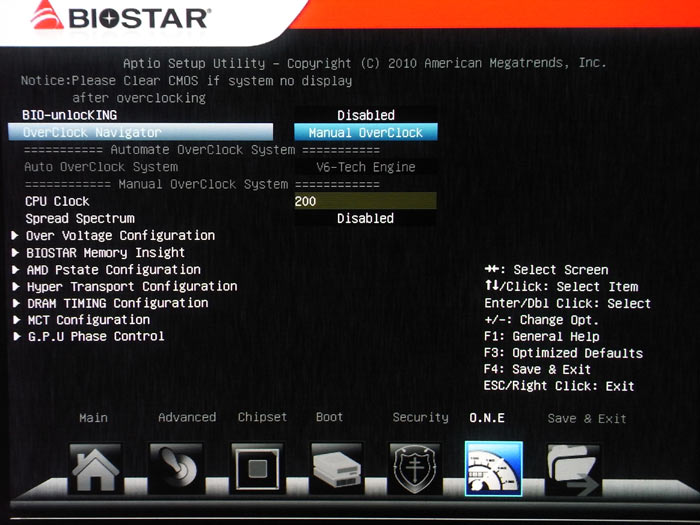Switch to the Advanced tab label
The width and height of the screenshot is (700, 525).
click(x=187, y=417)
